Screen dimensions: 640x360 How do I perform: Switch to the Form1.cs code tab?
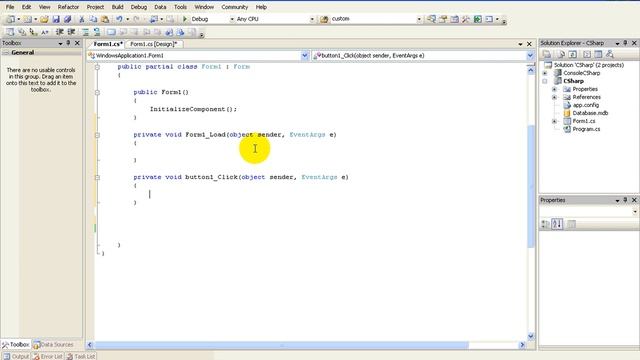[107, 44]
